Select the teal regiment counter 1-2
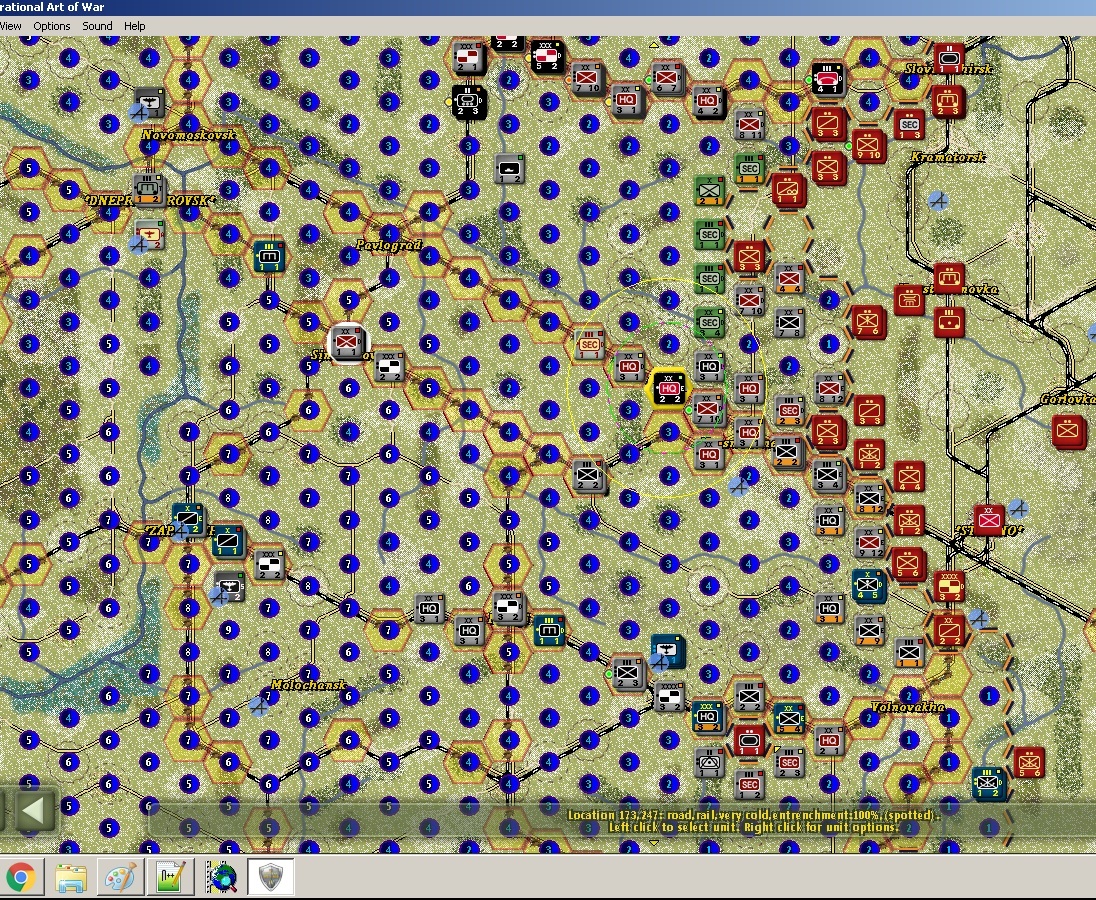The width and height of the screenshot is (1096, 900). point(988,784)
